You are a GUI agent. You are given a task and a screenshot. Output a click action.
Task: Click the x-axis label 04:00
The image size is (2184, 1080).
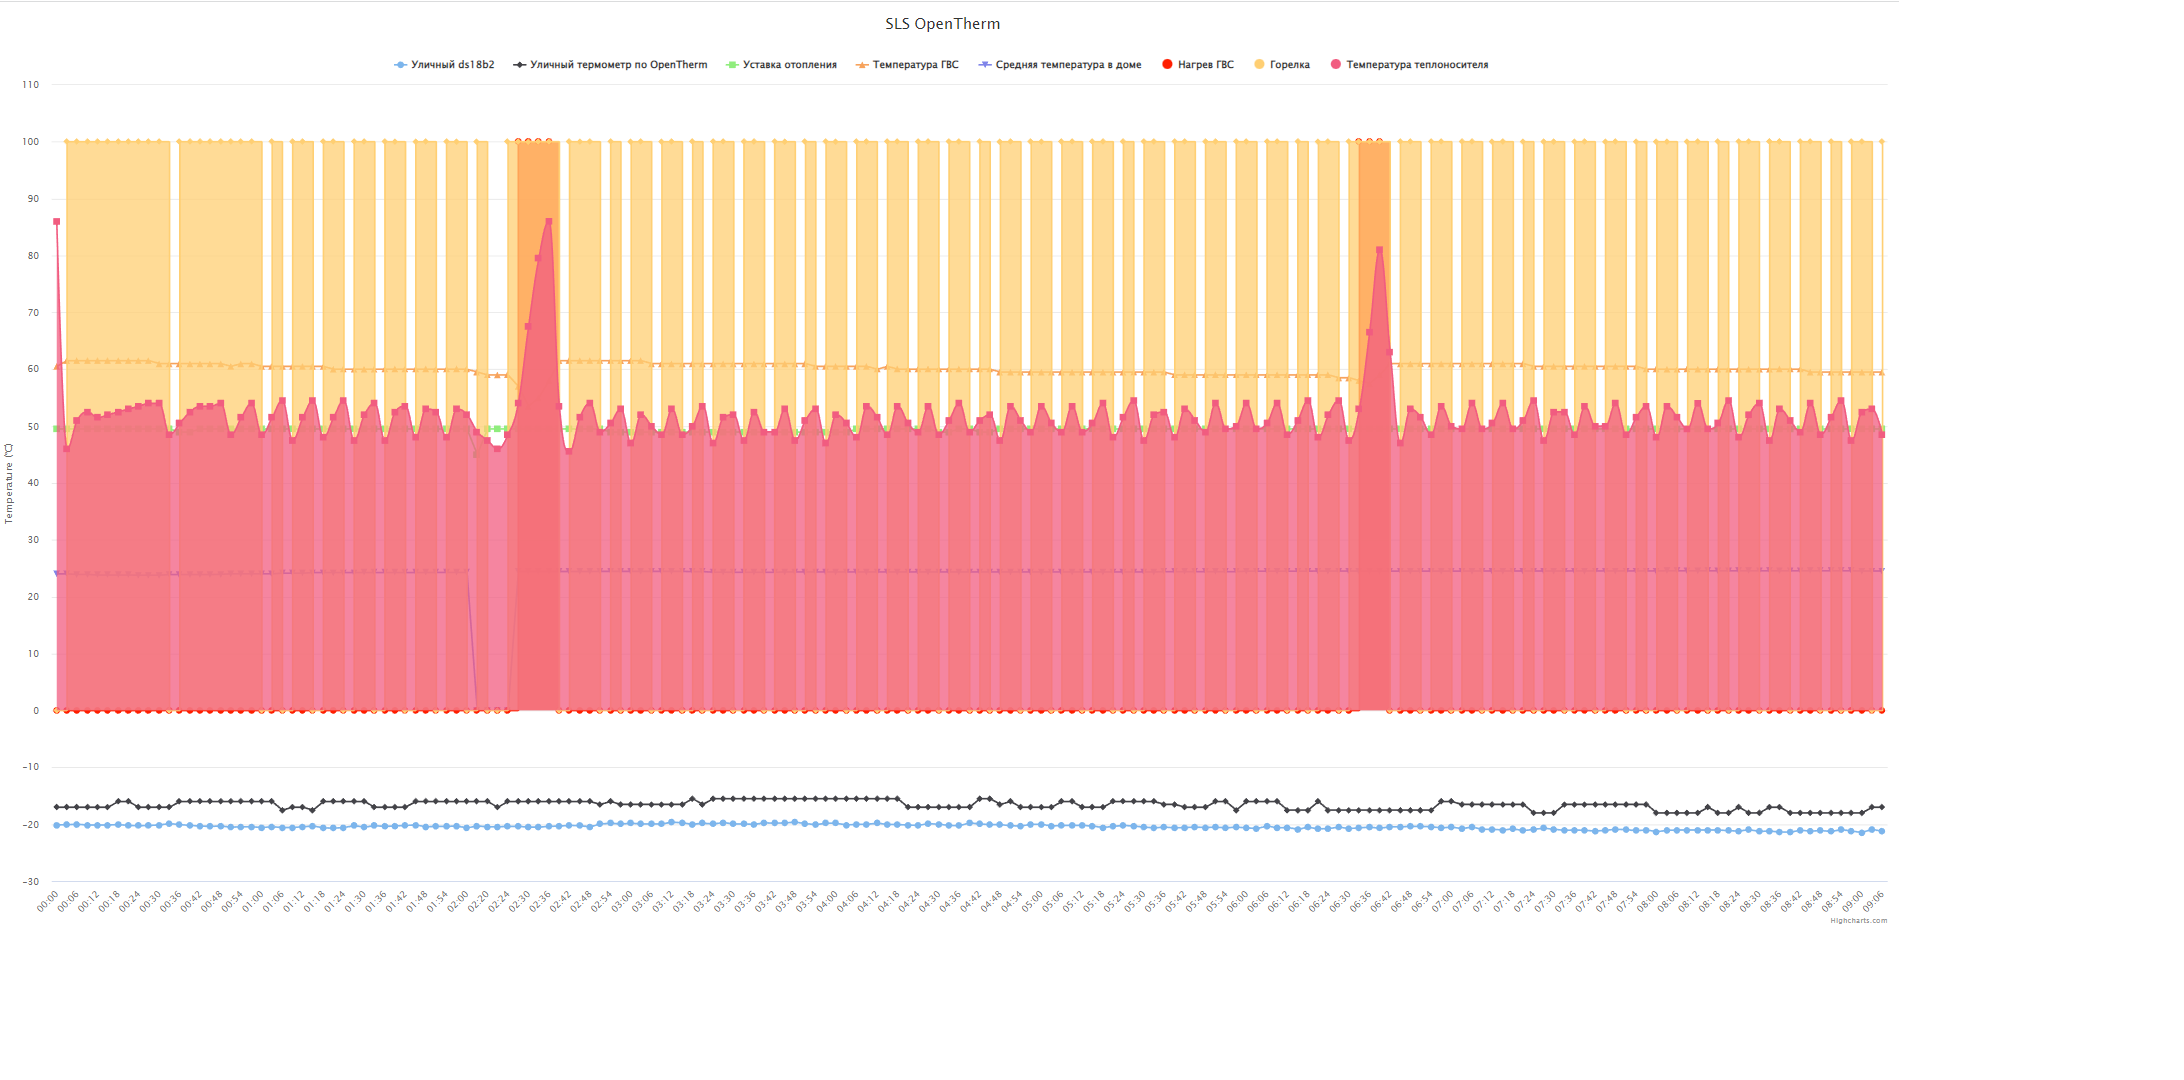[x=827, y=901]
